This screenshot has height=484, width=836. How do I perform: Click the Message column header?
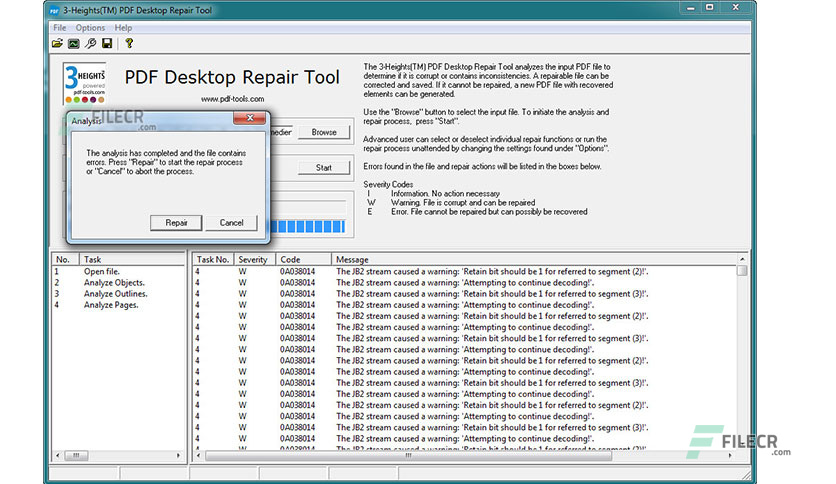click(x=534, y=260)
